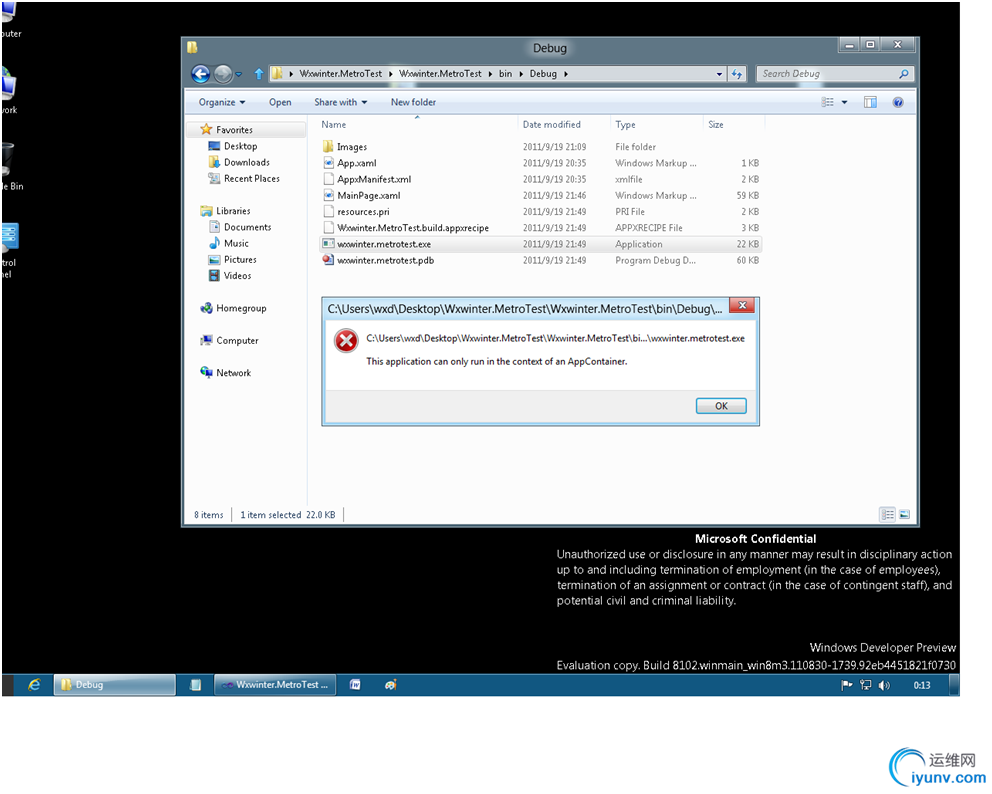Close the AppContainer error dialog
992x794 pixels.
(742, 306)
